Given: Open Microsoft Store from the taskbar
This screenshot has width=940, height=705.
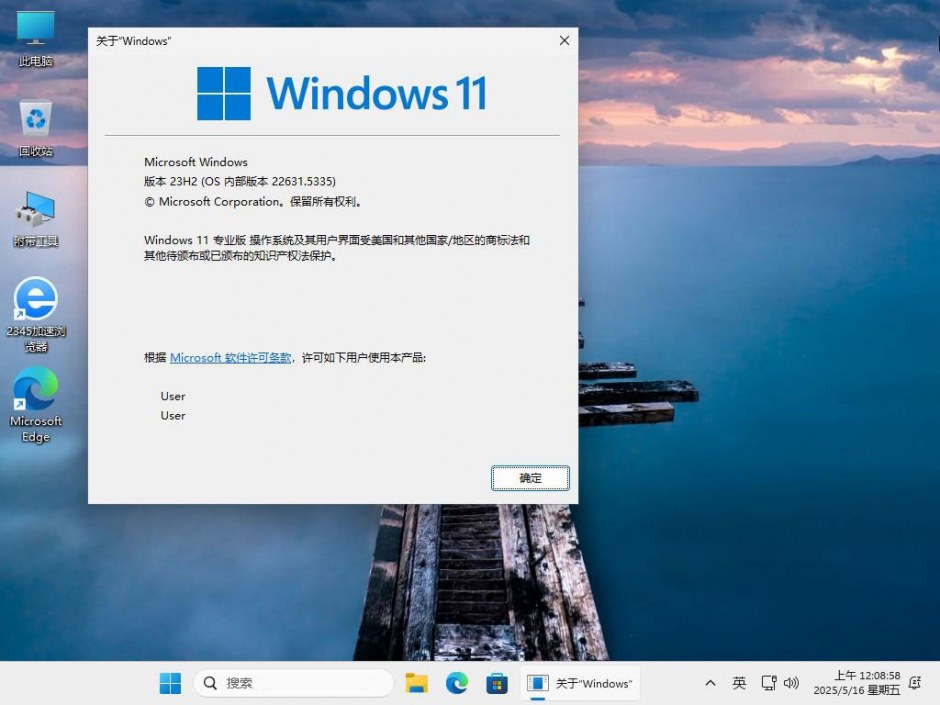Looking at the screenshot, I should [497, 683].
